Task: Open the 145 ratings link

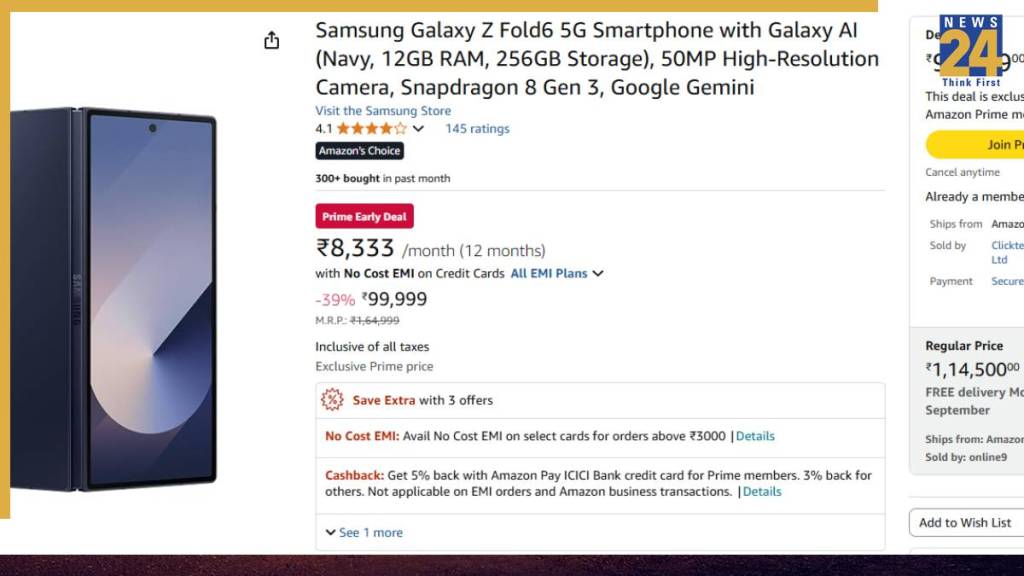Action: click(477, 129)
